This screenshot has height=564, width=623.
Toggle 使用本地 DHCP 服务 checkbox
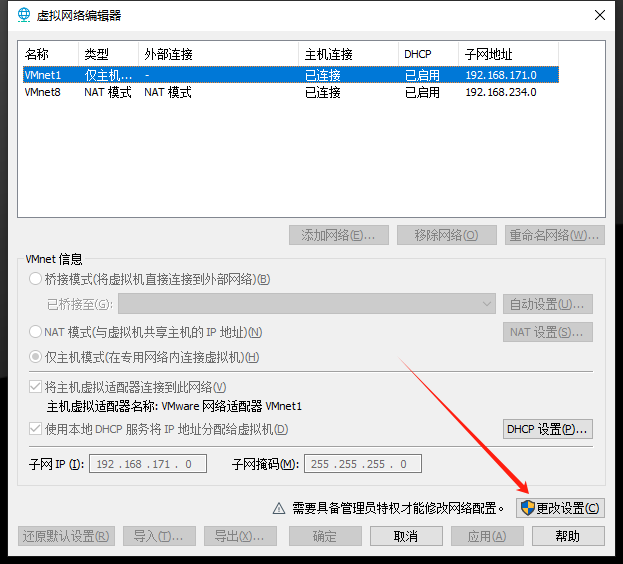pos(35,429)
